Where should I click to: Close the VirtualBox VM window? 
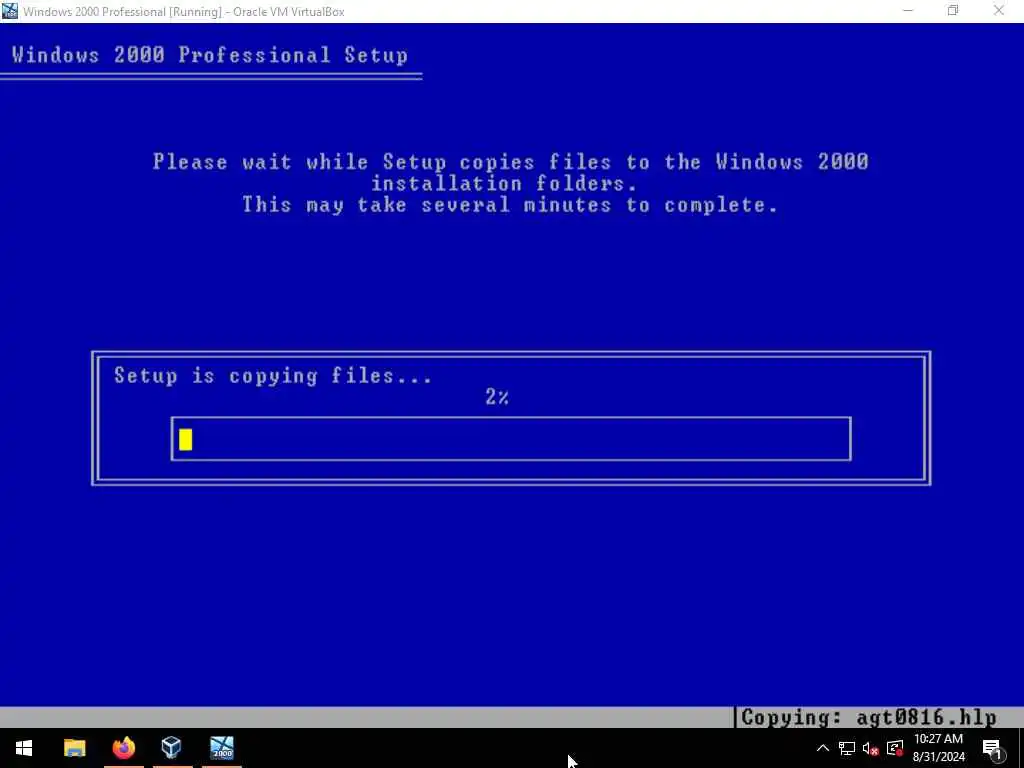[x=999, y=11]
